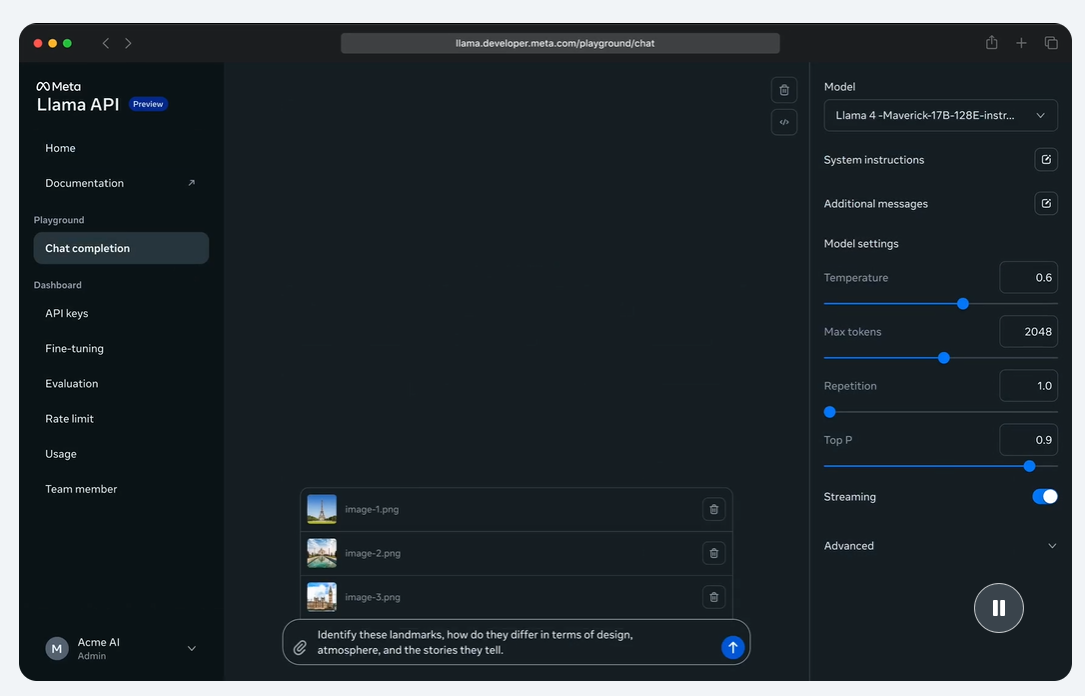Open the Usage page

pos(61,454)
